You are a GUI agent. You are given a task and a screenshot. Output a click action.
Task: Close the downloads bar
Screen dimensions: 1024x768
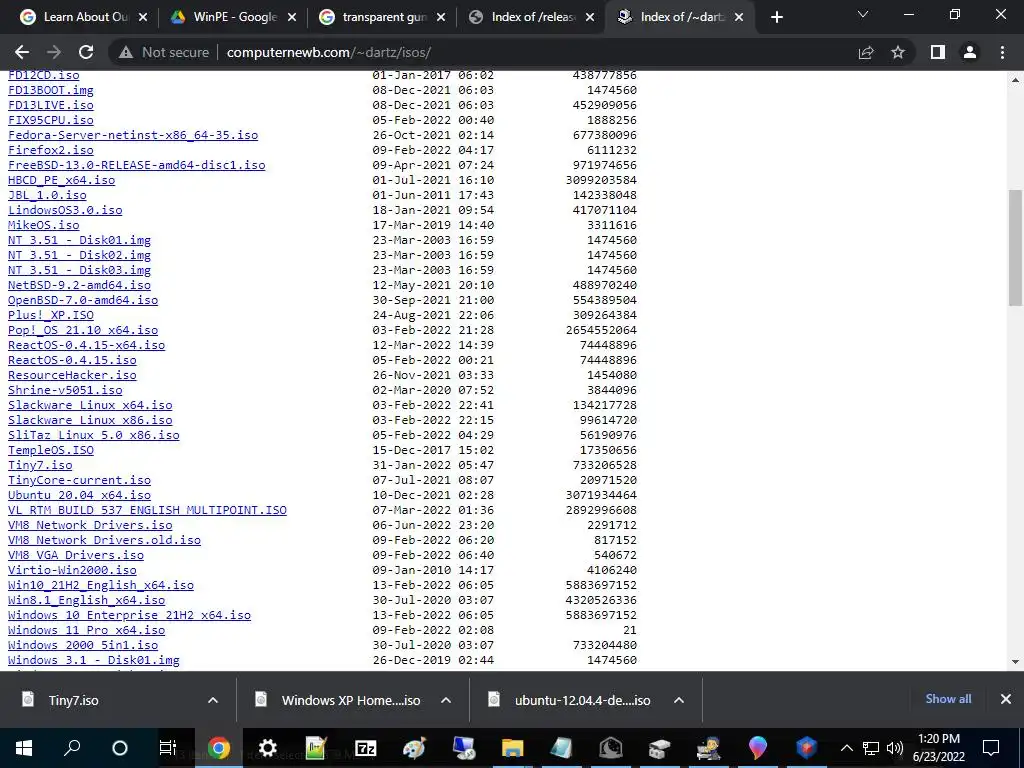coord(1006,699)
